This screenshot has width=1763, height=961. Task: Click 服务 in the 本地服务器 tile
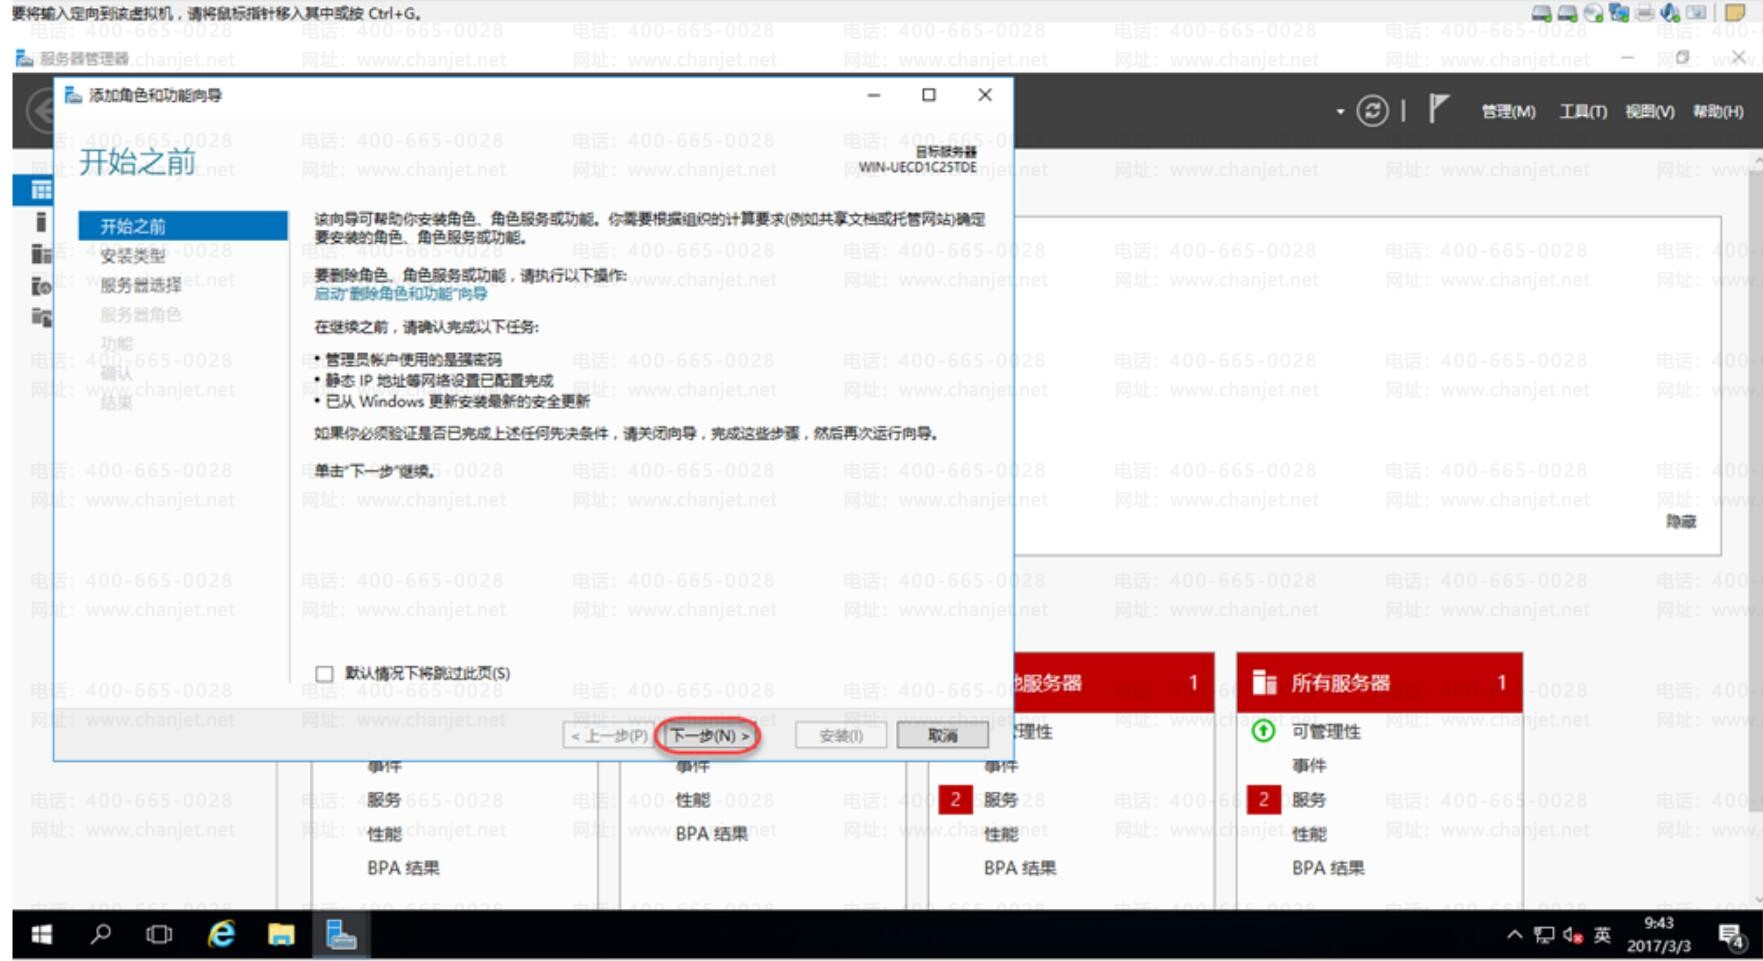(1001, 800)
